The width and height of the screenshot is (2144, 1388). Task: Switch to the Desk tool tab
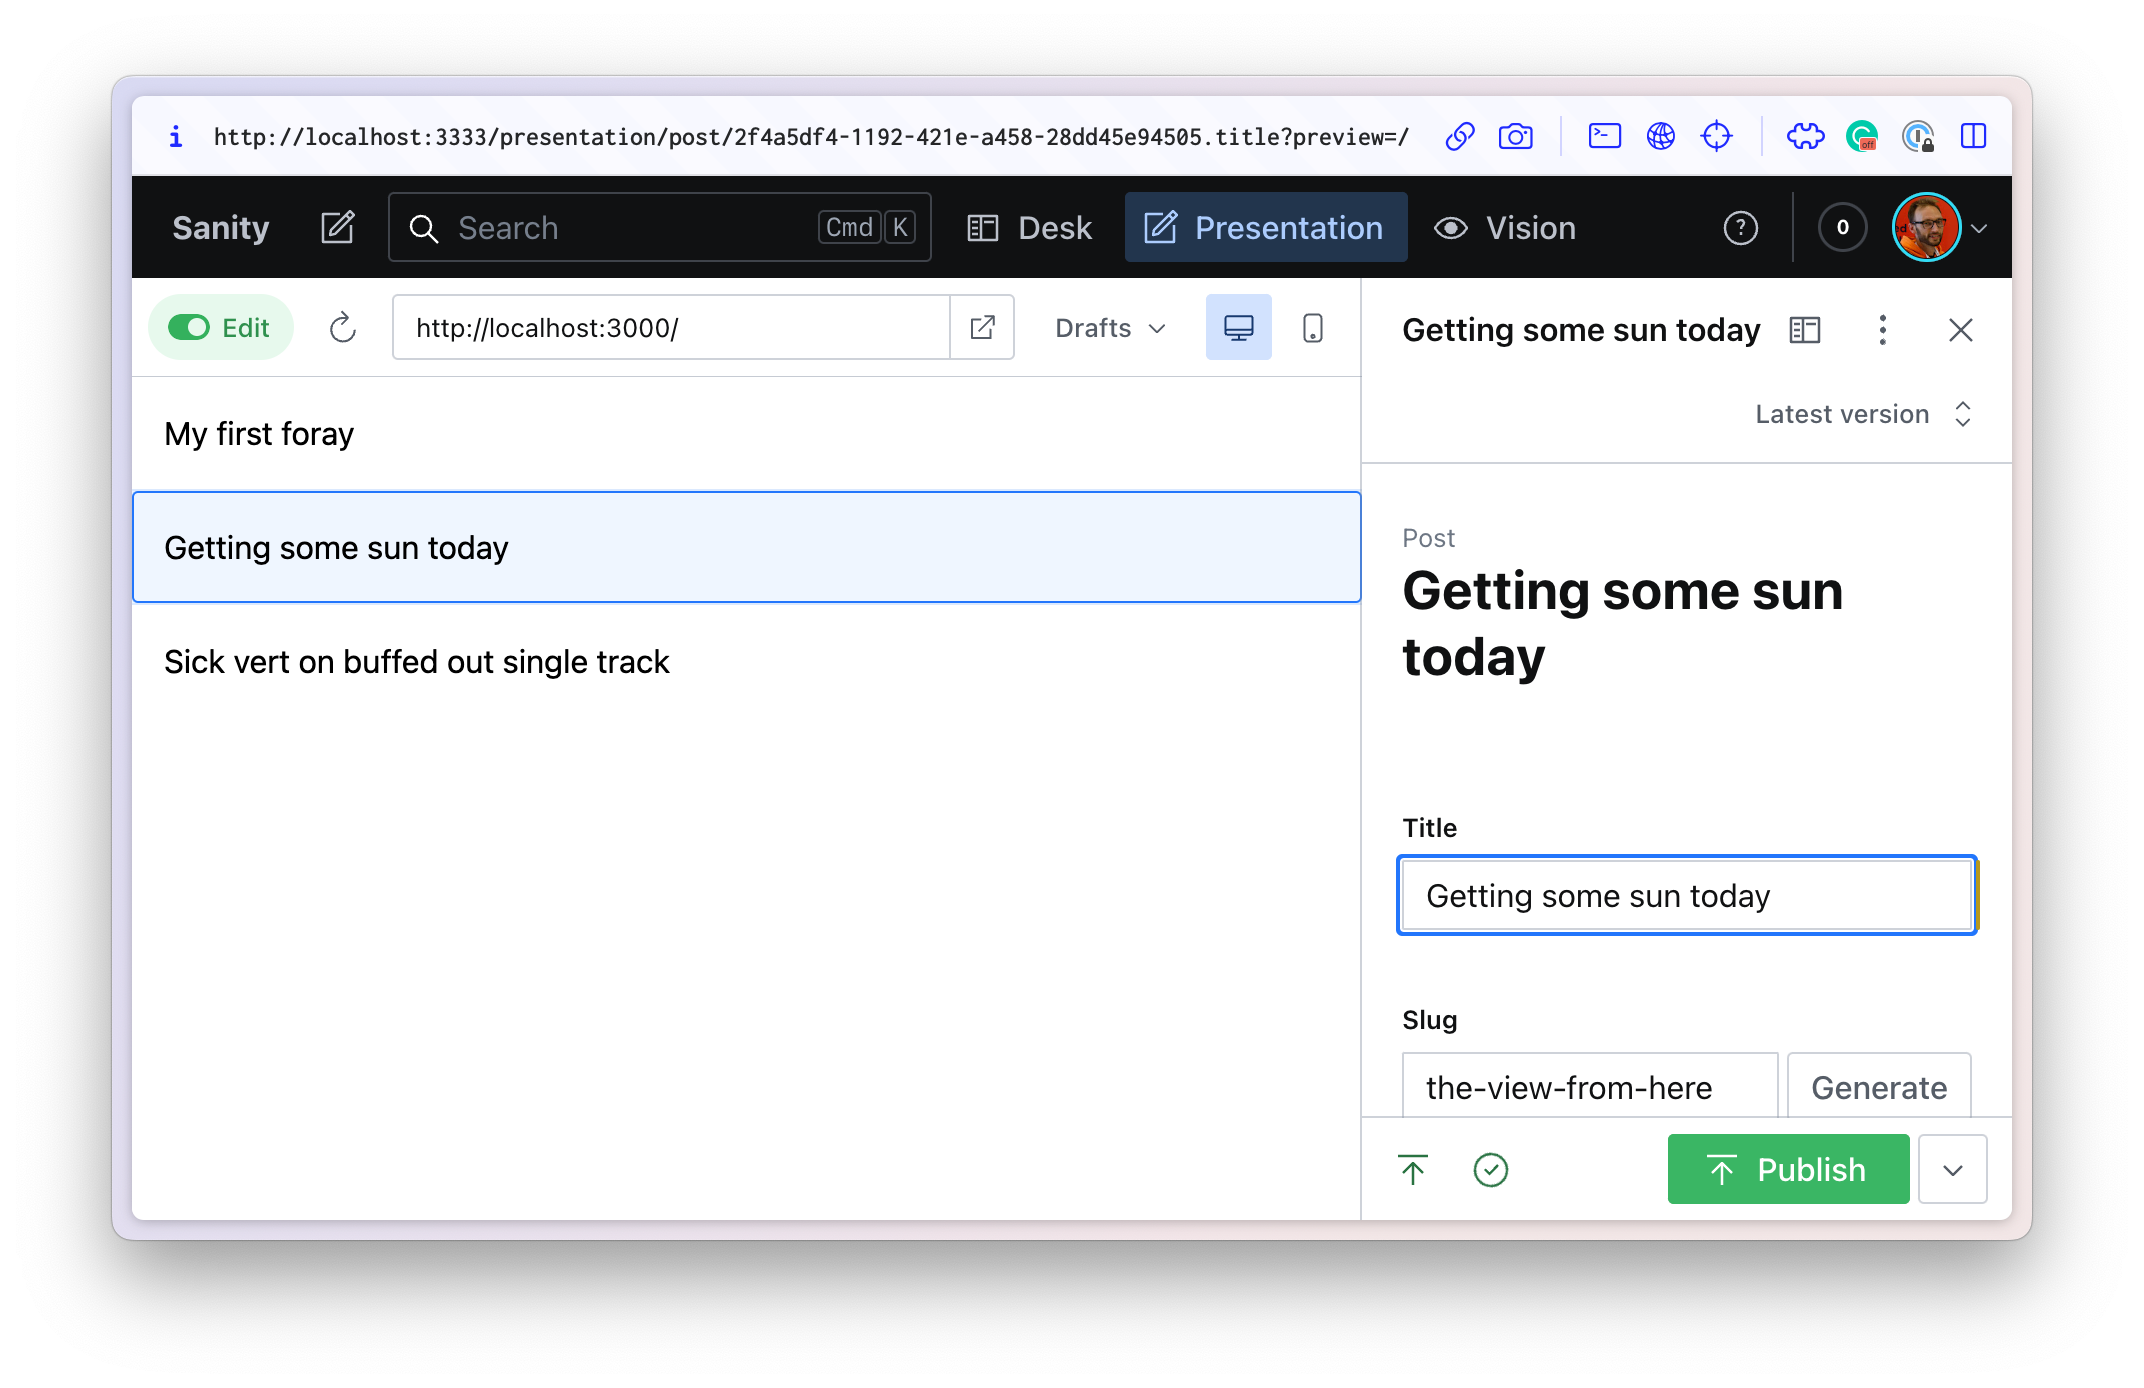[x=1030, y=228]
